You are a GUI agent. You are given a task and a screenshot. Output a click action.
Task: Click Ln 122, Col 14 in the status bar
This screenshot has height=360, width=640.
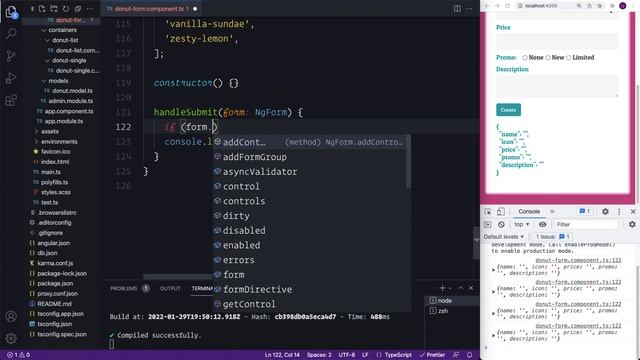282,355
